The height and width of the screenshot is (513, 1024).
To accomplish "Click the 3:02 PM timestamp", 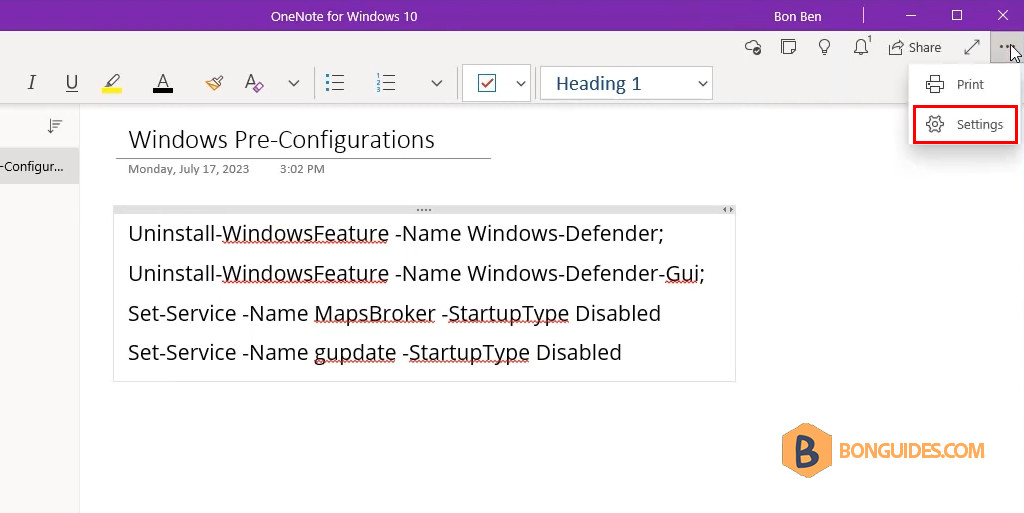I will (302, 169).
